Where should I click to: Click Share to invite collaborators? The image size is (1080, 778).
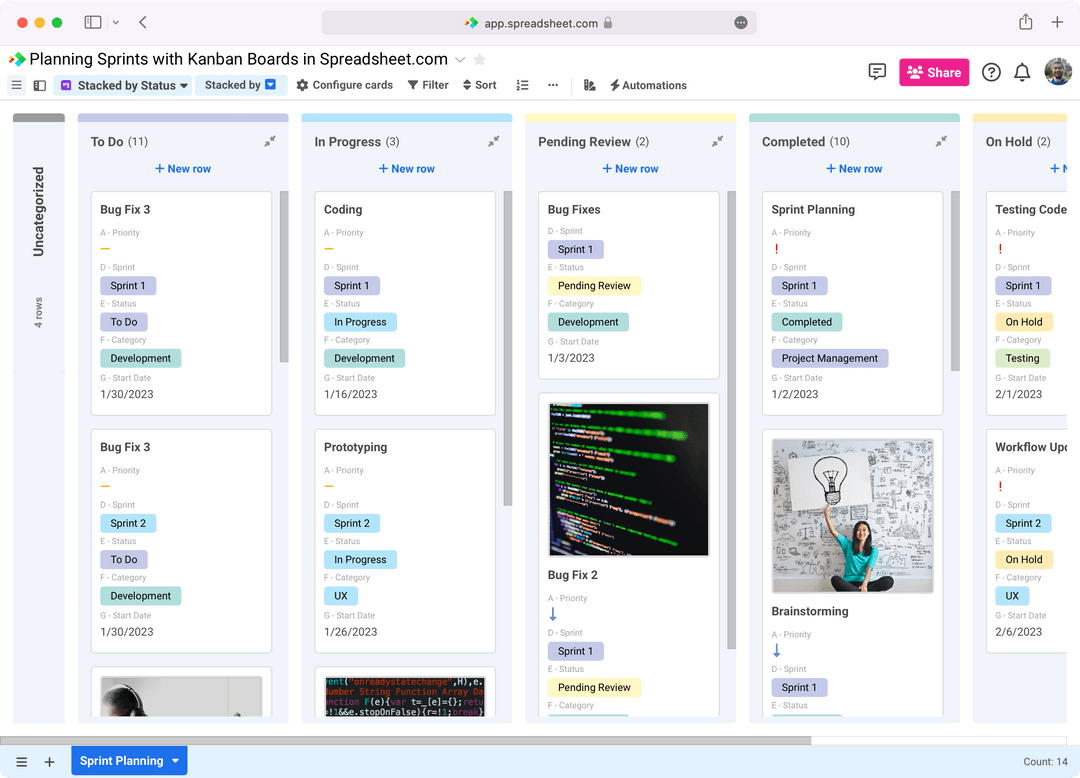click(x=933, y=72)
